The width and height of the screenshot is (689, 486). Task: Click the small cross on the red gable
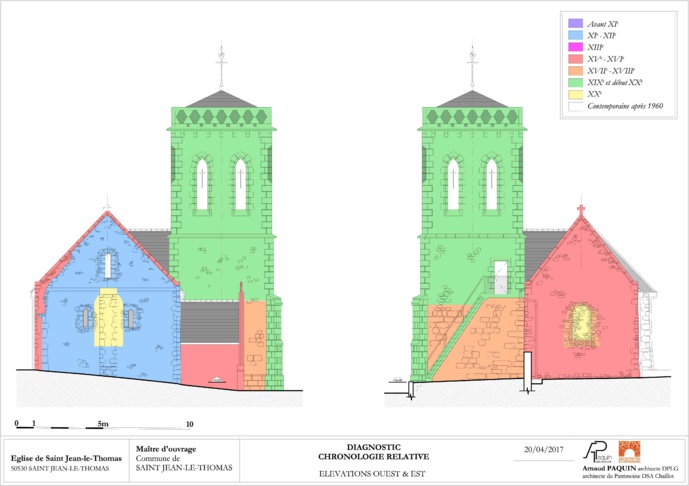[579, 212]
